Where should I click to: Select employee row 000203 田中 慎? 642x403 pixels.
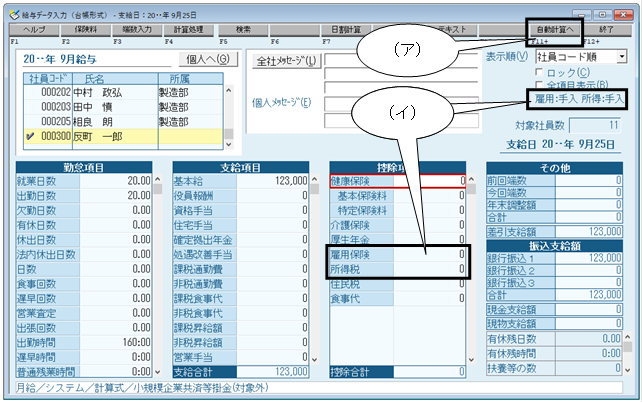pyautogui.click(x=123, y=107)
